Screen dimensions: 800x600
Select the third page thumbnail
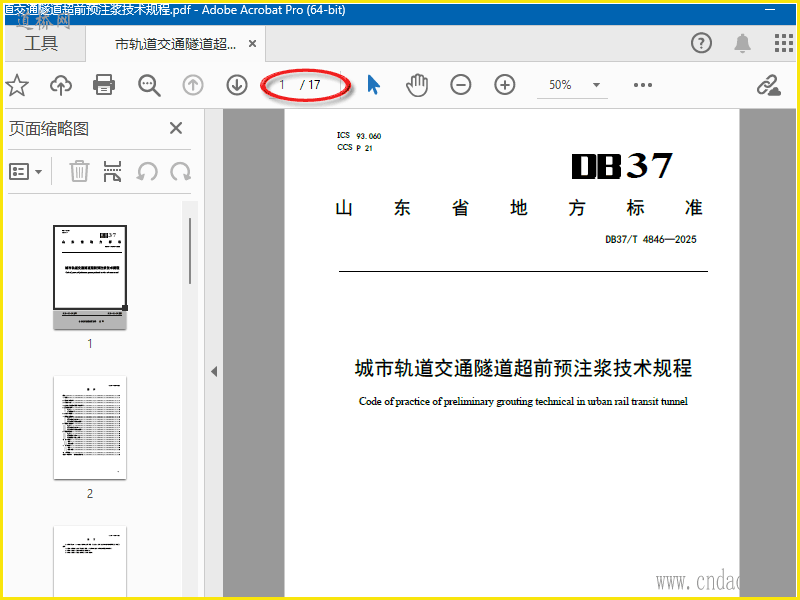(x=90, y=561)
